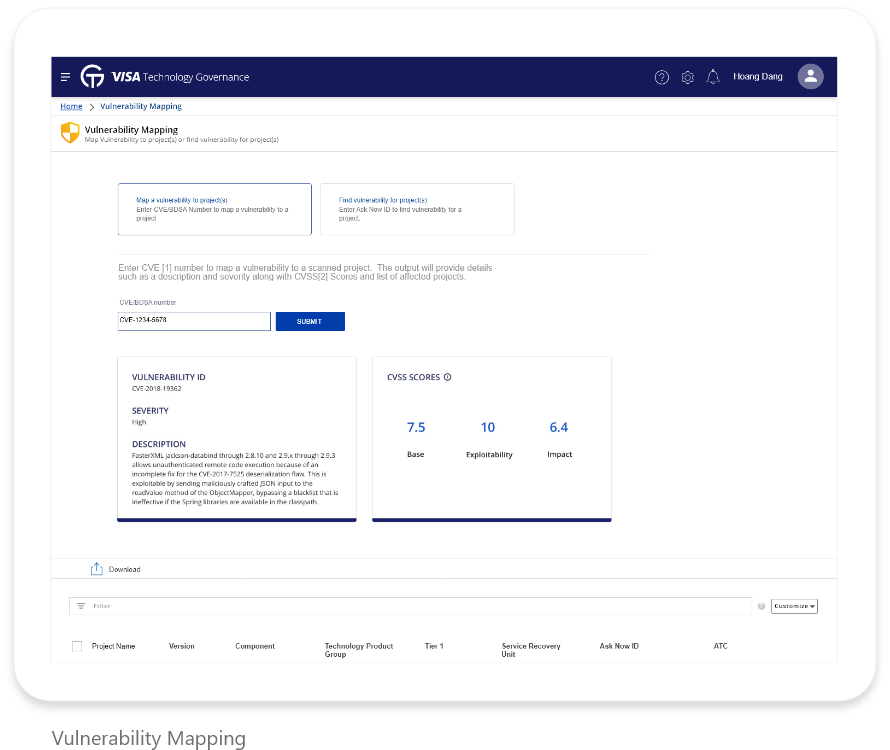View notifications using the bell icon

click(x=713, y=77)
